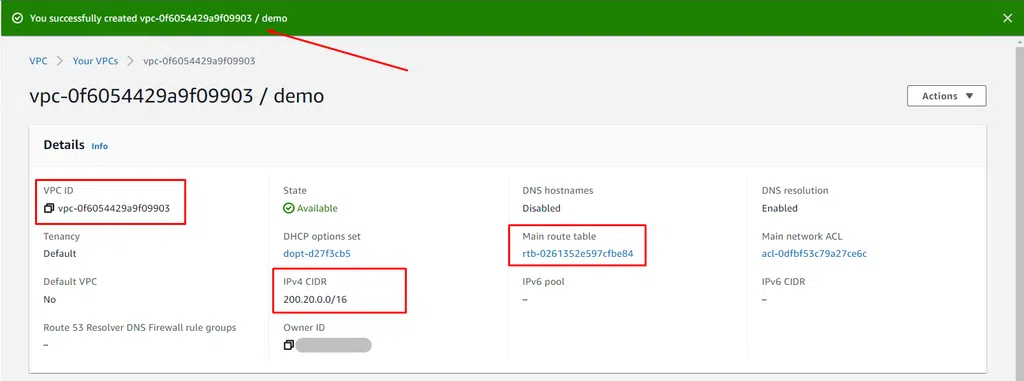Click the Available state status
1024x381 pixels.
point(310,208)
